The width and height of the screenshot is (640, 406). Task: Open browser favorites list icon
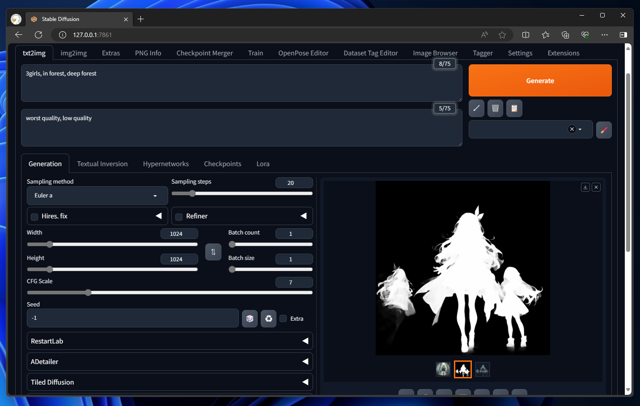pyautogui.click(x=545, y=35)
